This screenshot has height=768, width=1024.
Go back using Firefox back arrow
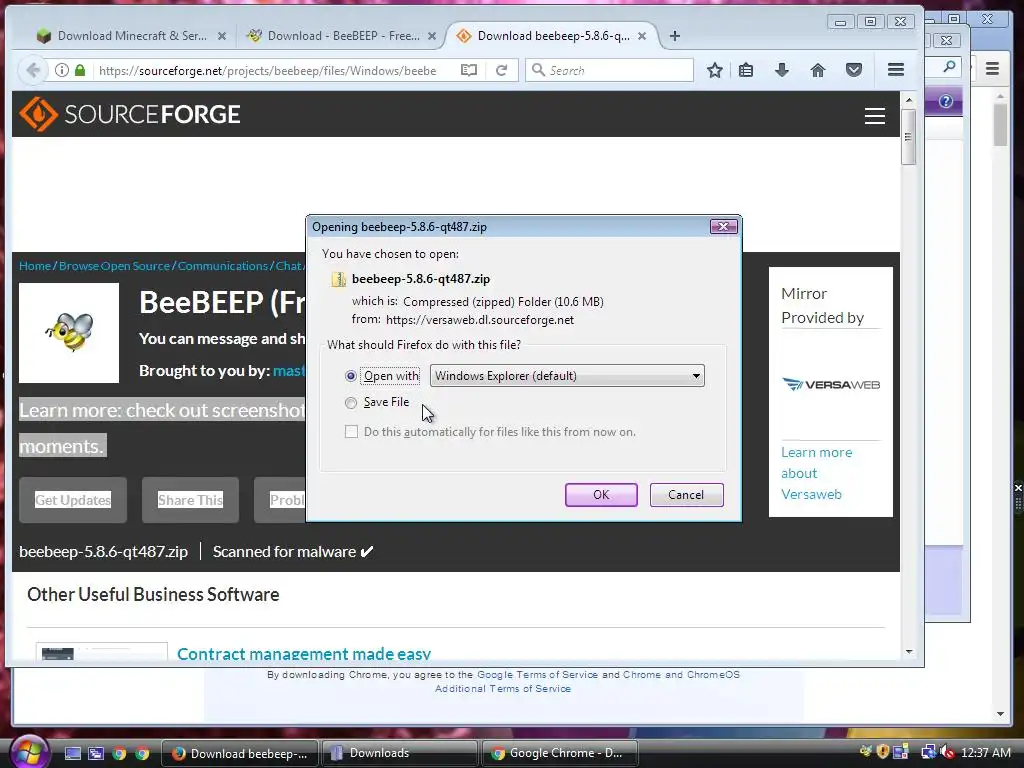pyautogui.click(x=33, y=71)
